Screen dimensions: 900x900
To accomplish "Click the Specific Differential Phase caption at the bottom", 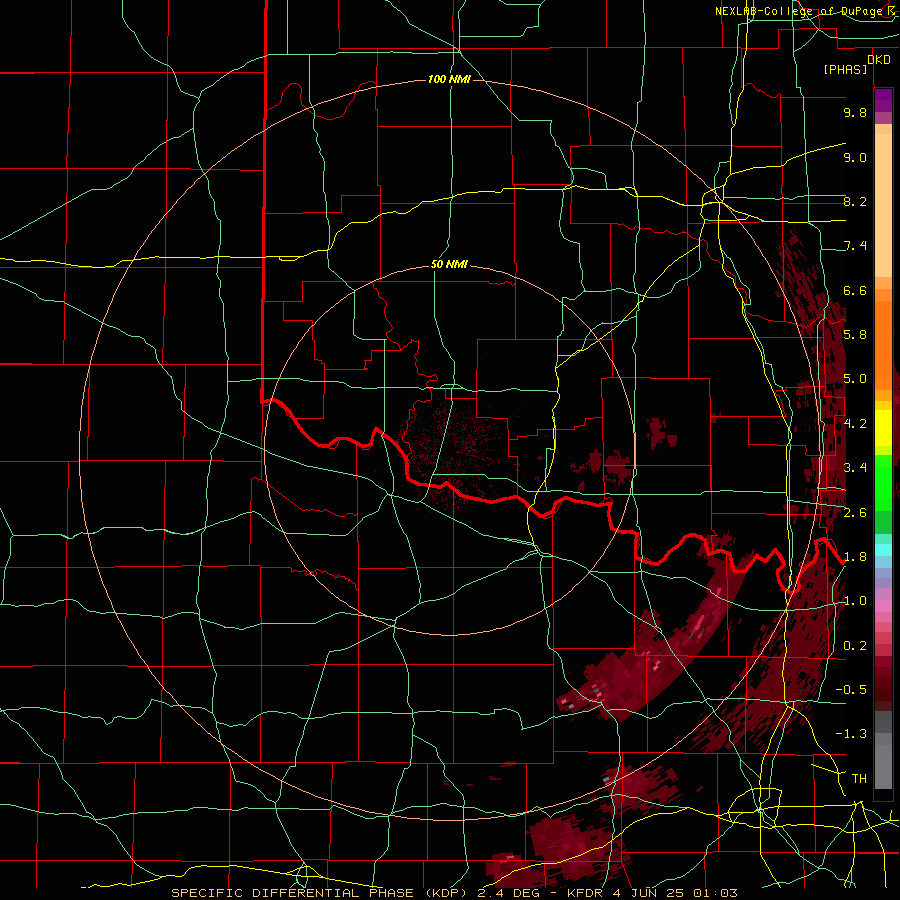I will (x=454, y=893).
